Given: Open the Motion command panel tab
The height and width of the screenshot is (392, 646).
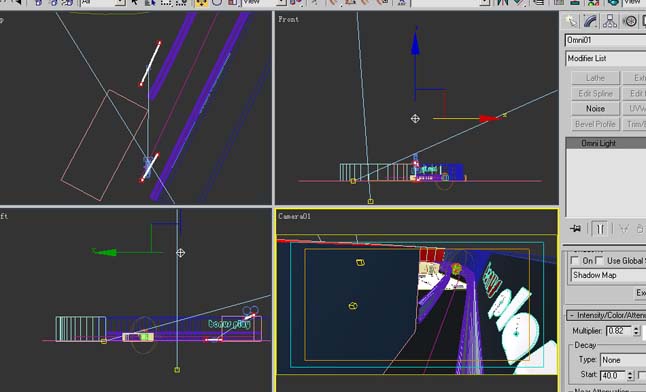Looking at the screenshot, I should pyautogui.click(x=630, y=21).
